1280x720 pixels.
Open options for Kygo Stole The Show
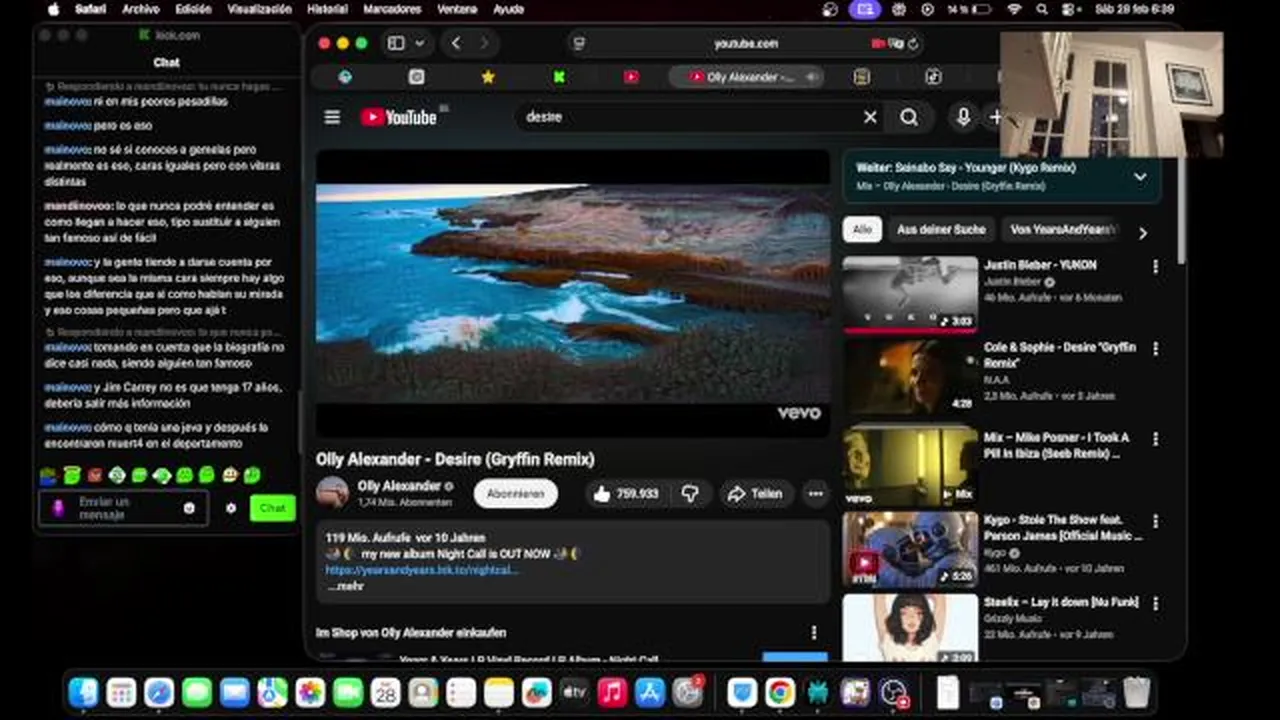click(1155, 521)
